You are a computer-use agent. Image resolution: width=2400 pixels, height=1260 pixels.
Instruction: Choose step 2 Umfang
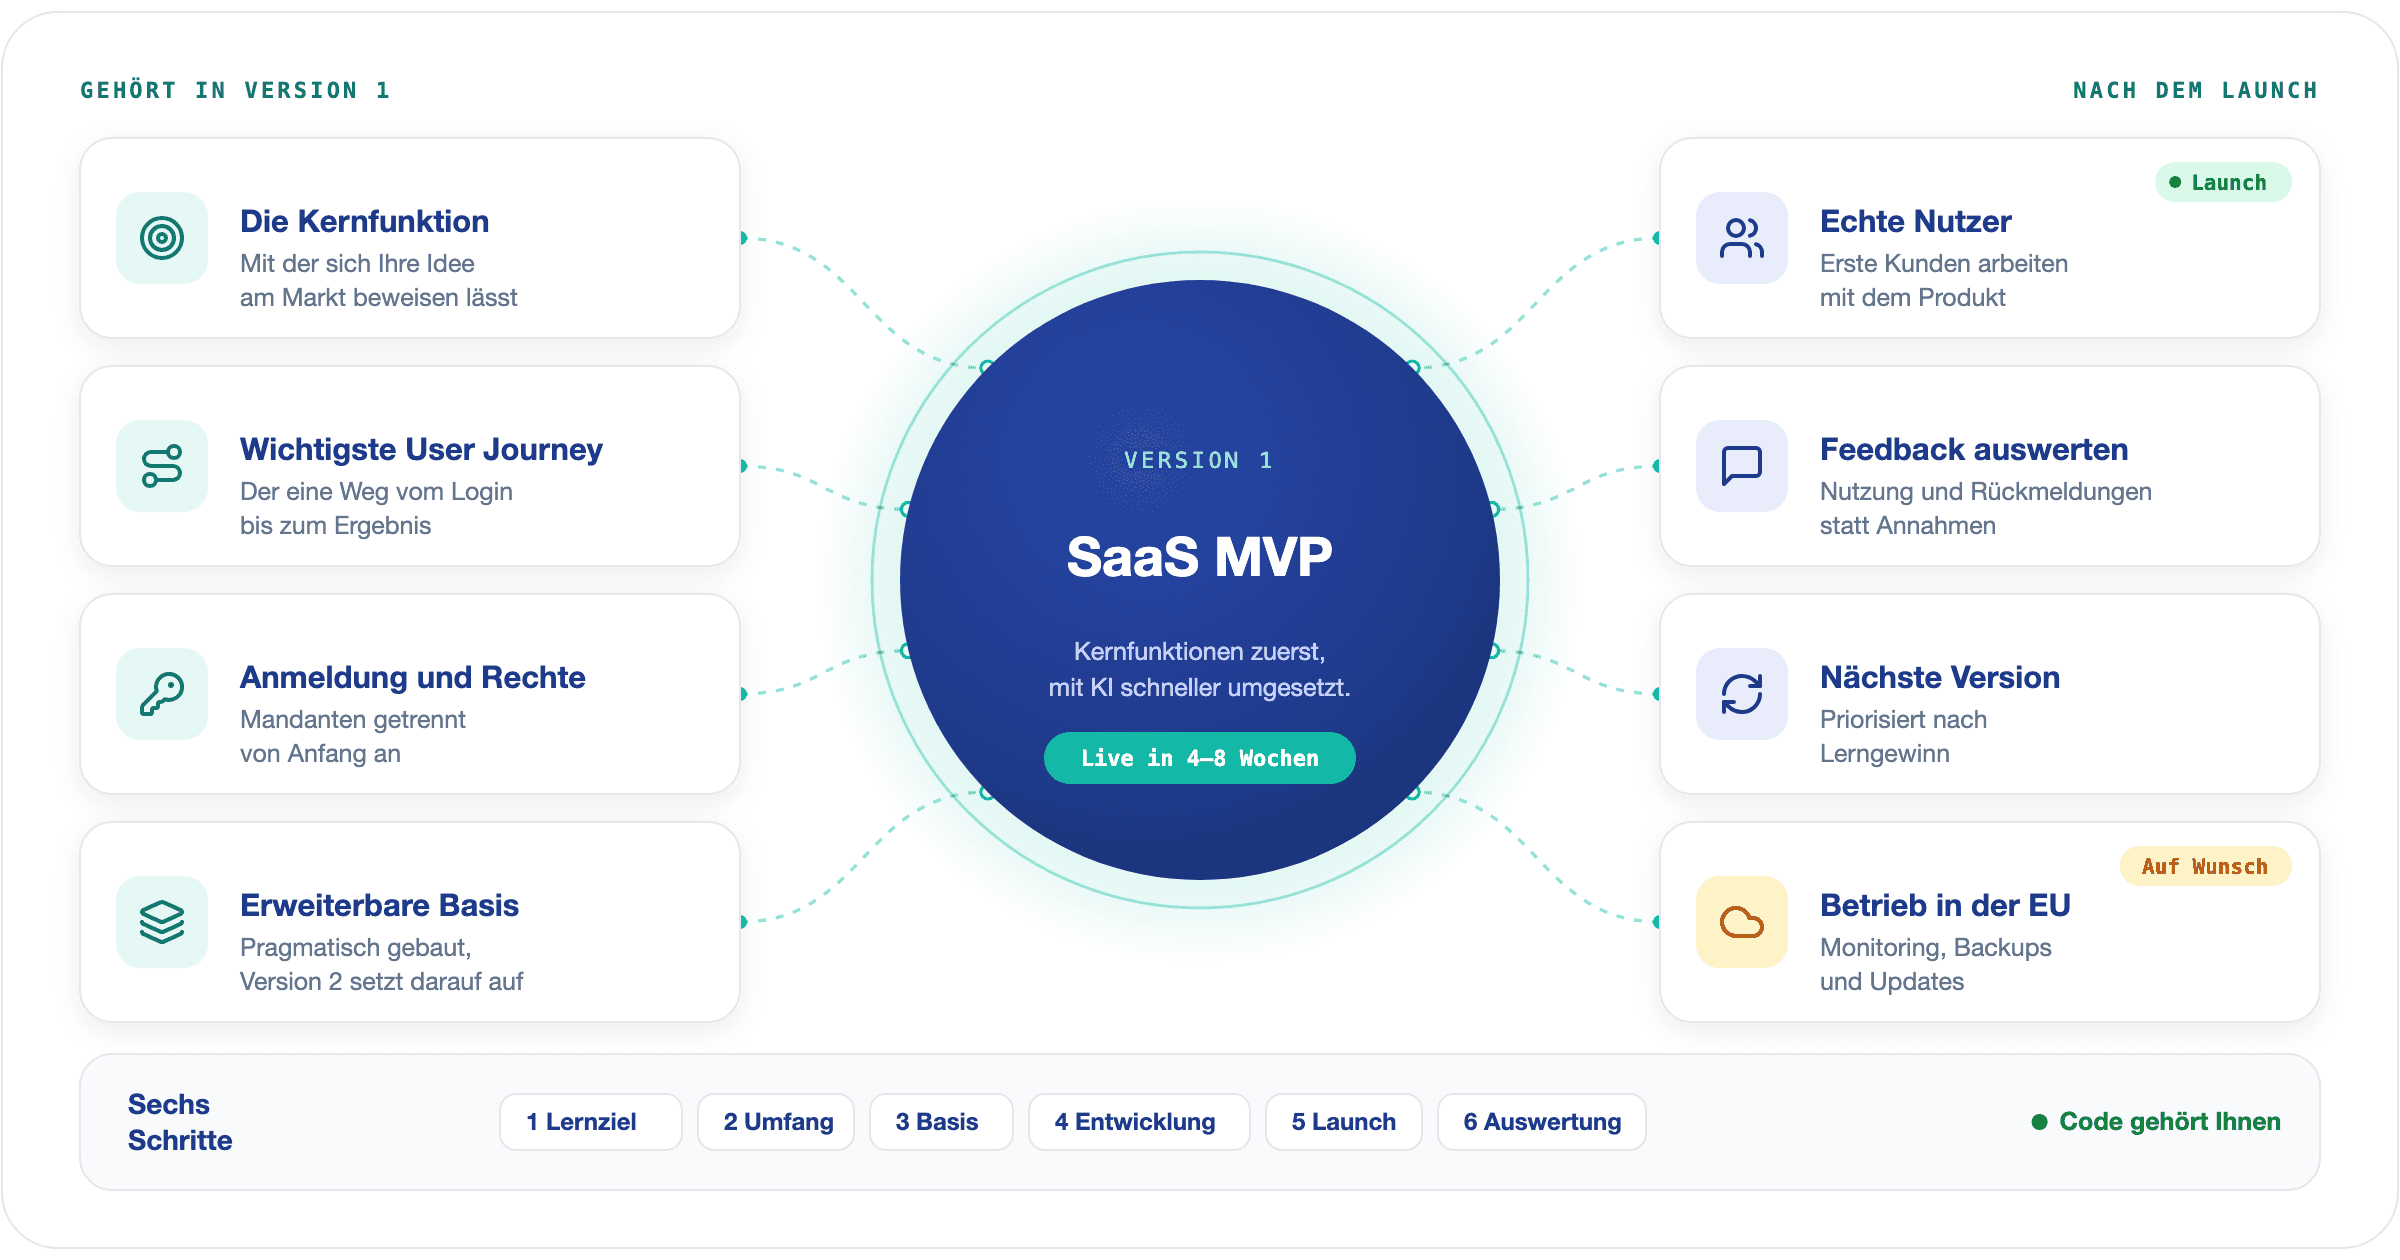click(x=776, y=1122)
